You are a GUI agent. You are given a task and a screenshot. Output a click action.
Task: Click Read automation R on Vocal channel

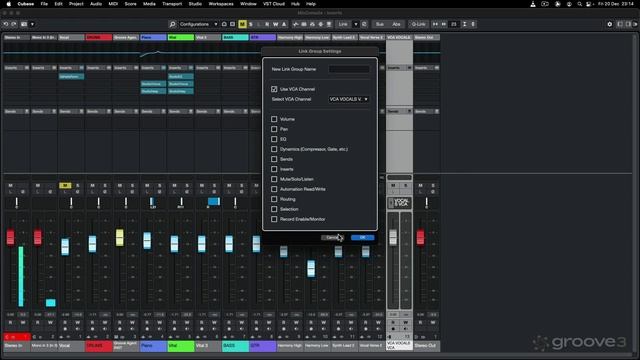pyautogui.click(x=65, y=322)
